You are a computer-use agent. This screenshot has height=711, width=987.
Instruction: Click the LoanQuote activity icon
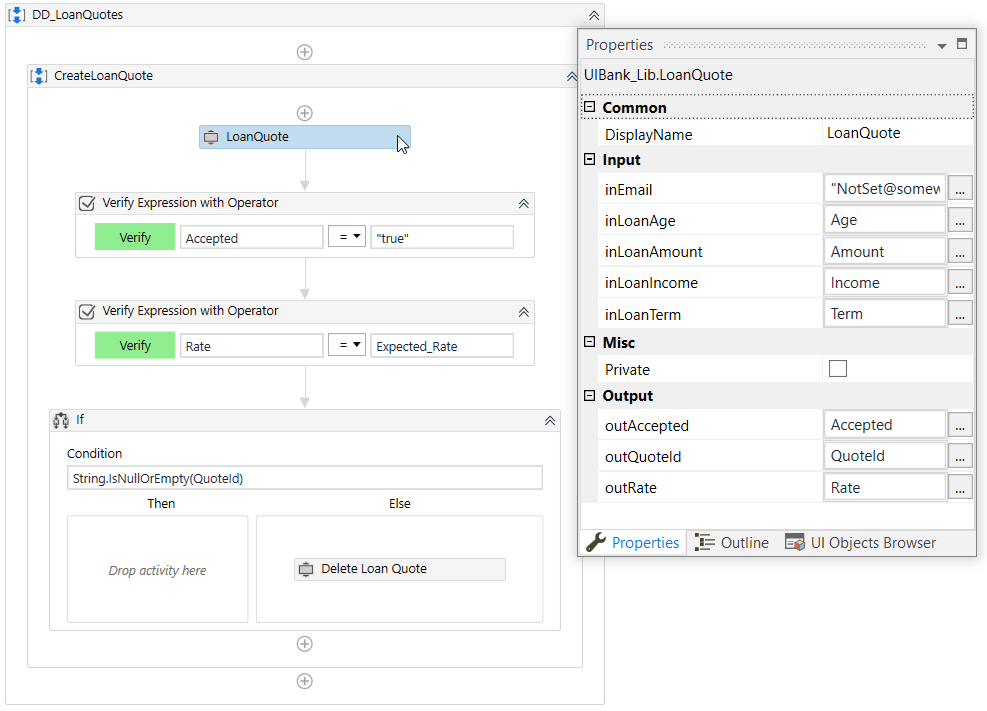coord(211,137)
